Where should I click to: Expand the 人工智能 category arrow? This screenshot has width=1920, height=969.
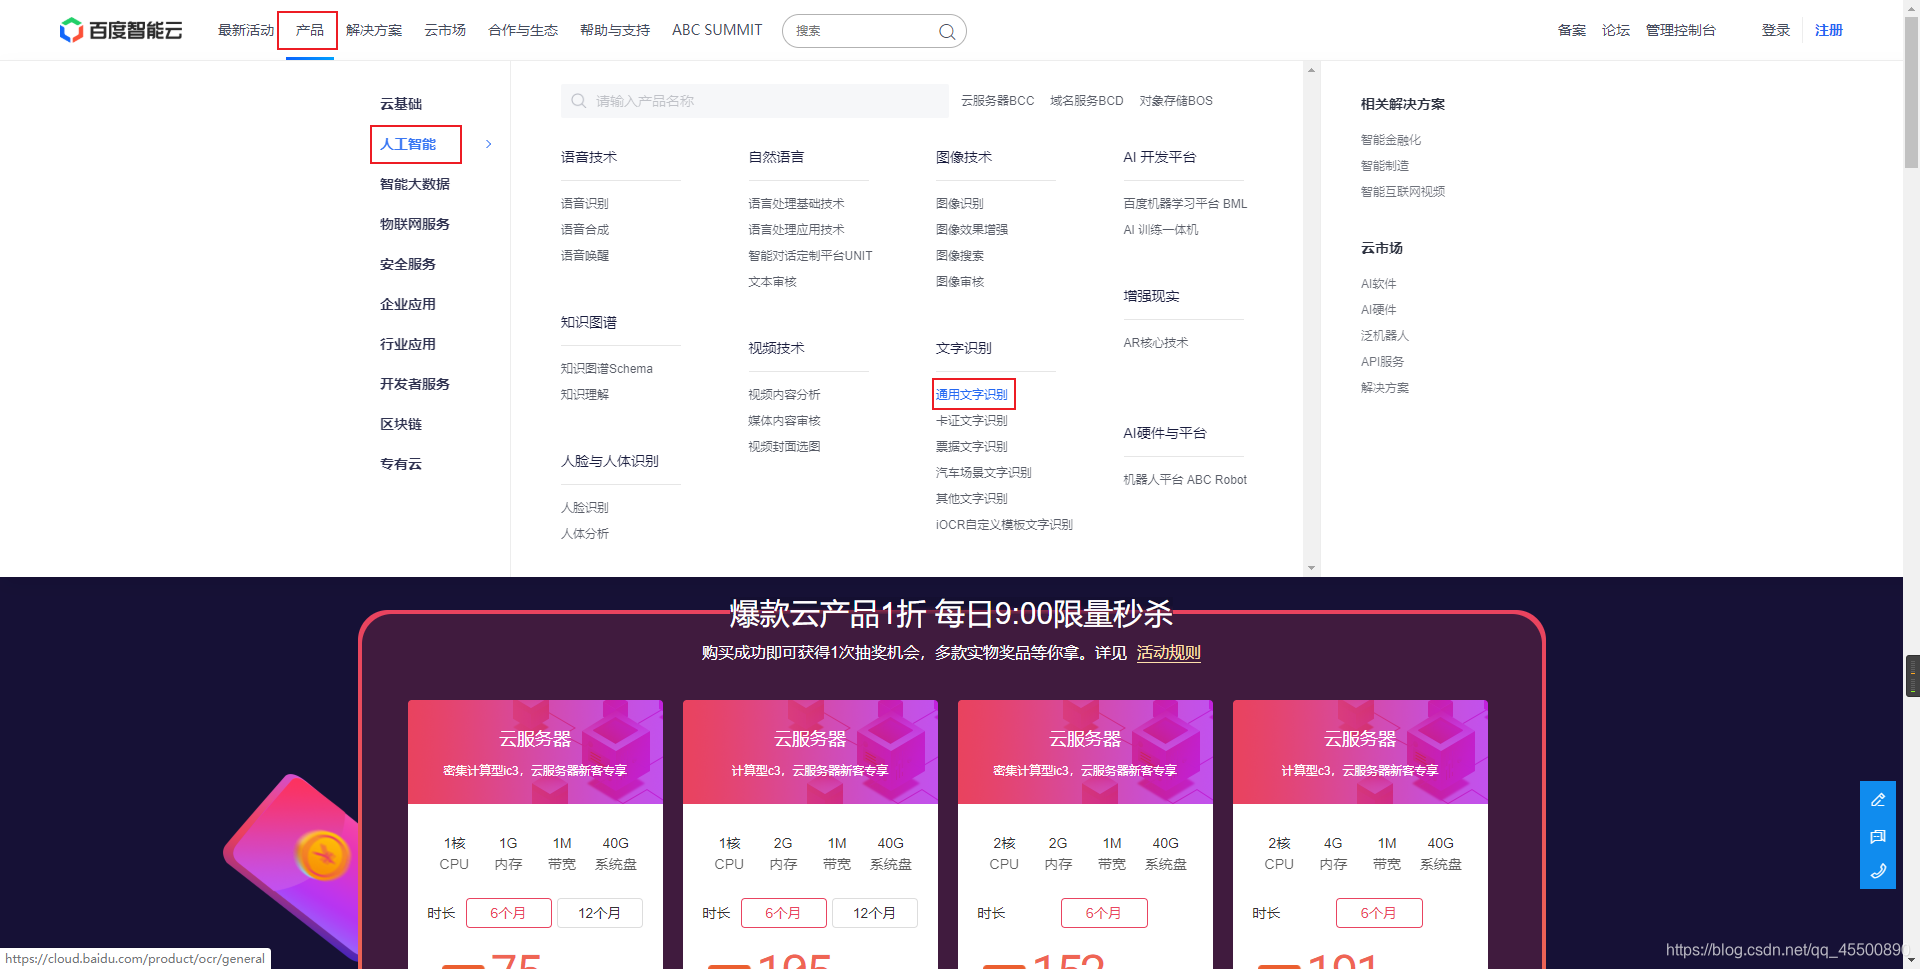488,144
